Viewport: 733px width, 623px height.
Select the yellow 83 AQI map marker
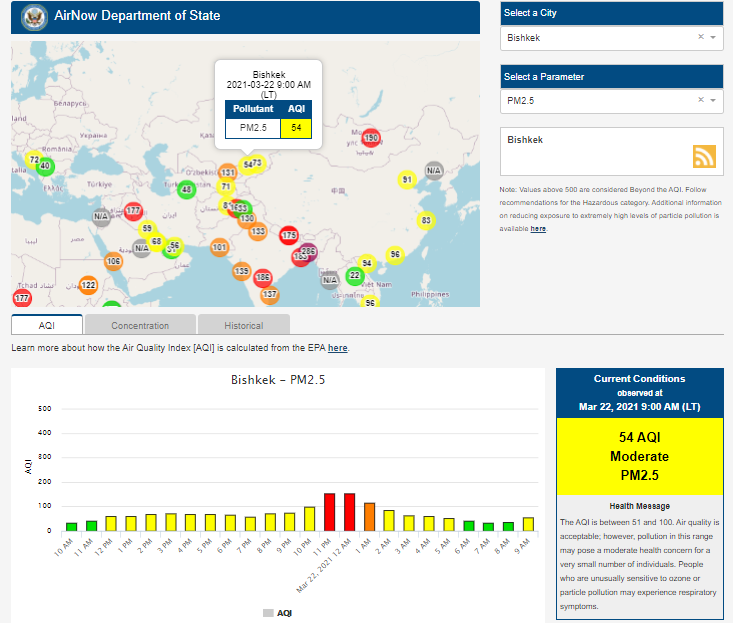pos(426,221)
